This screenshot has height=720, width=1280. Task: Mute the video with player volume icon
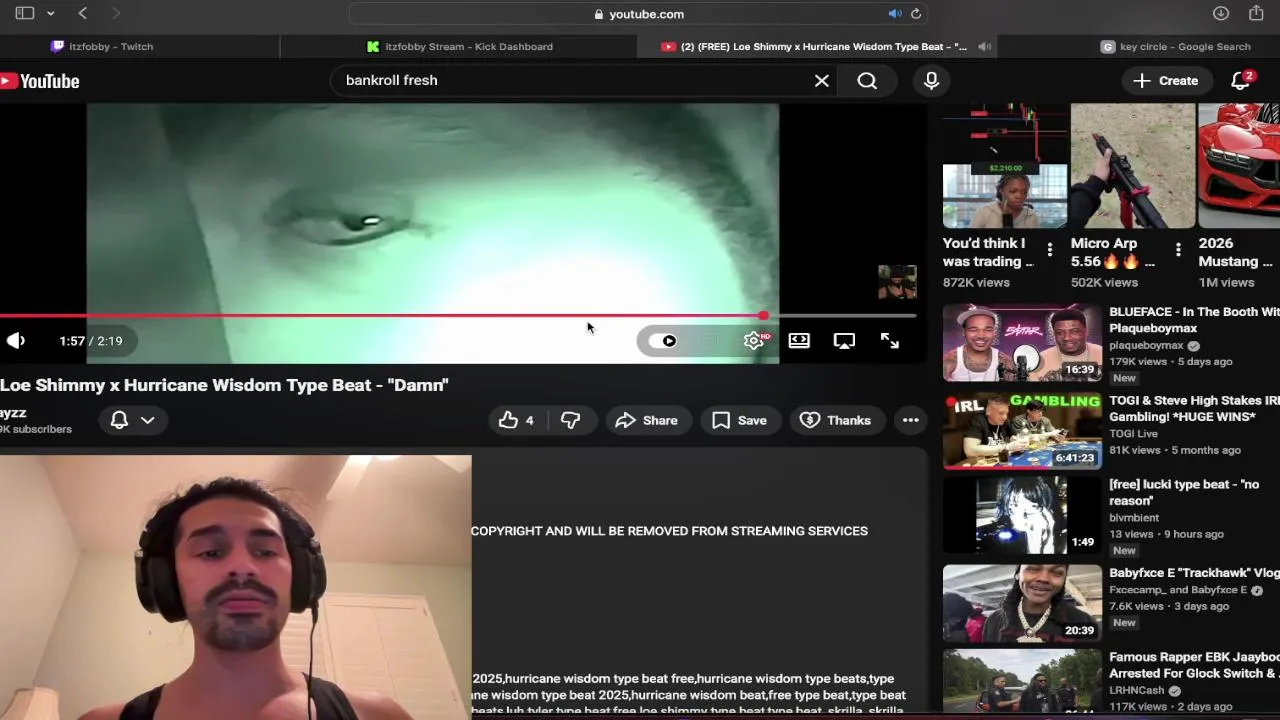point(16,341)
